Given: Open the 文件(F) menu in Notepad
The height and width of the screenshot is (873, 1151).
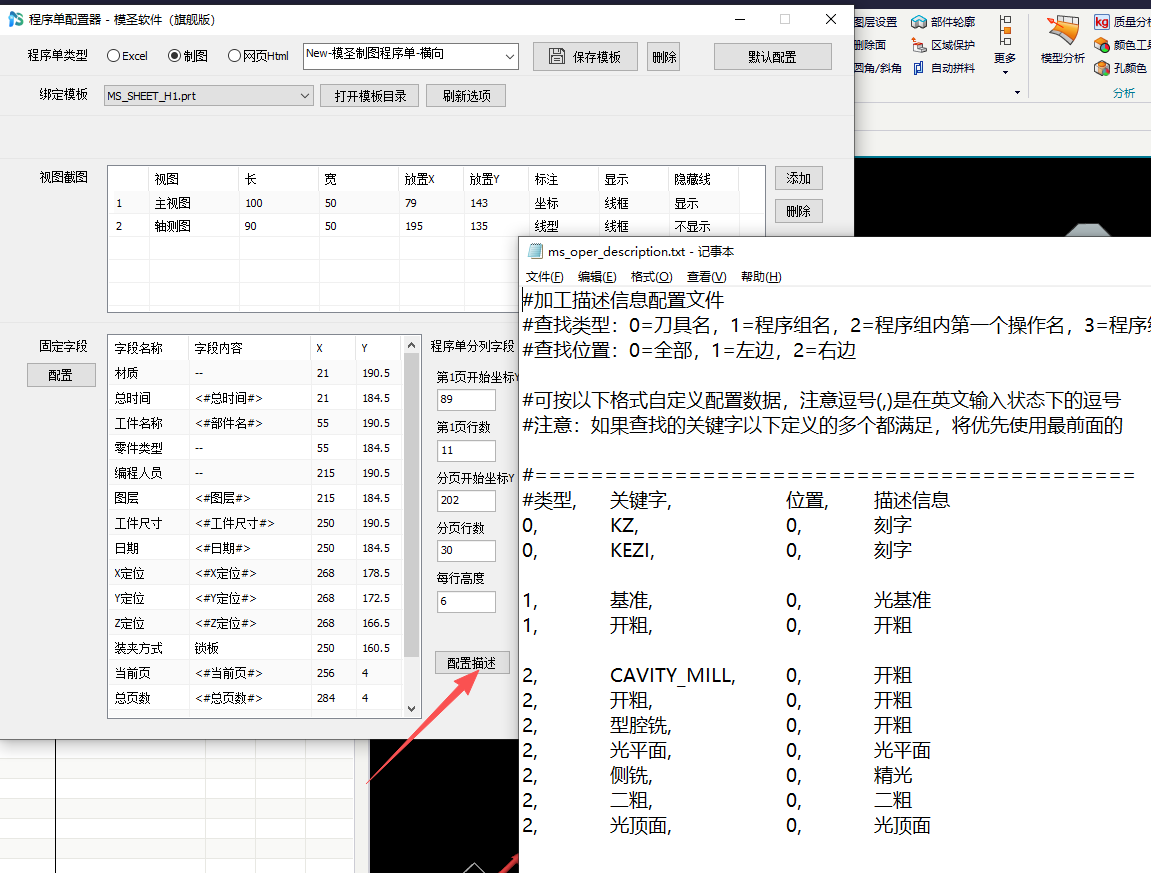Looking at the screenshot, I should pos(545,277).
